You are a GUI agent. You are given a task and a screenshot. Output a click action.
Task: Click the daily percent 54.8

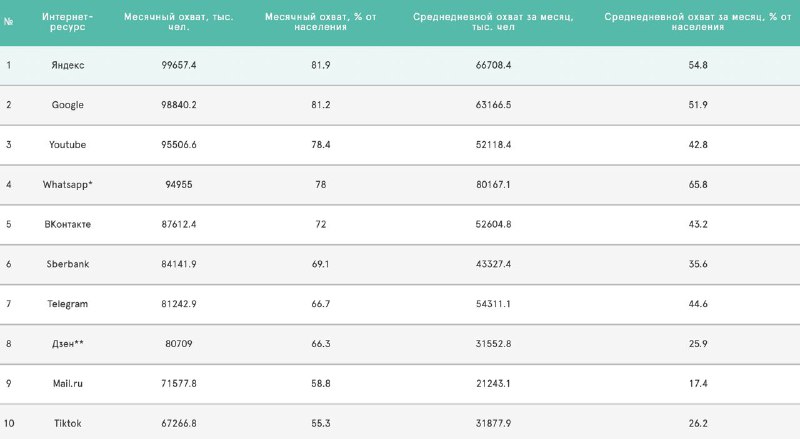[x=697, y=65]
